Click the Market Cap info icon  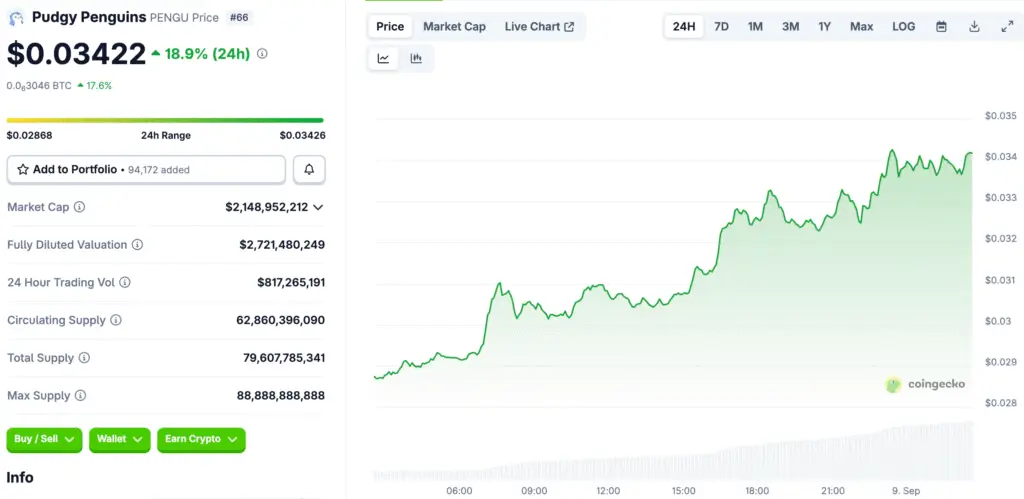pyautogui.click(x=80, y=207)
